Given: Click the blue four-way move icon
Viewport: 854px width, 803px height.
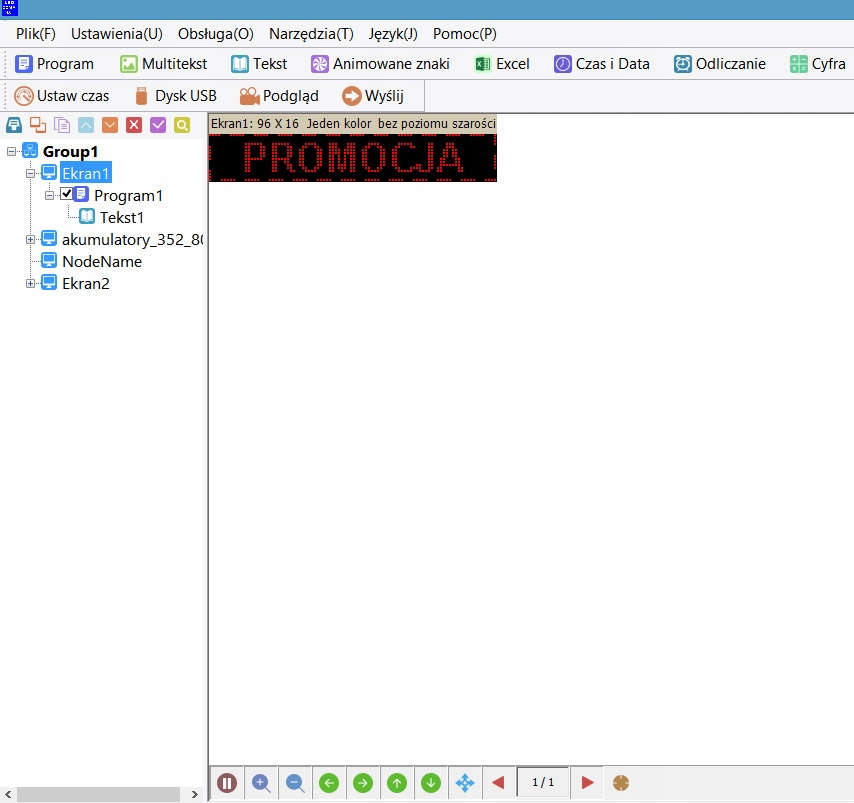Looking at the screenshot, I should 465,783.
